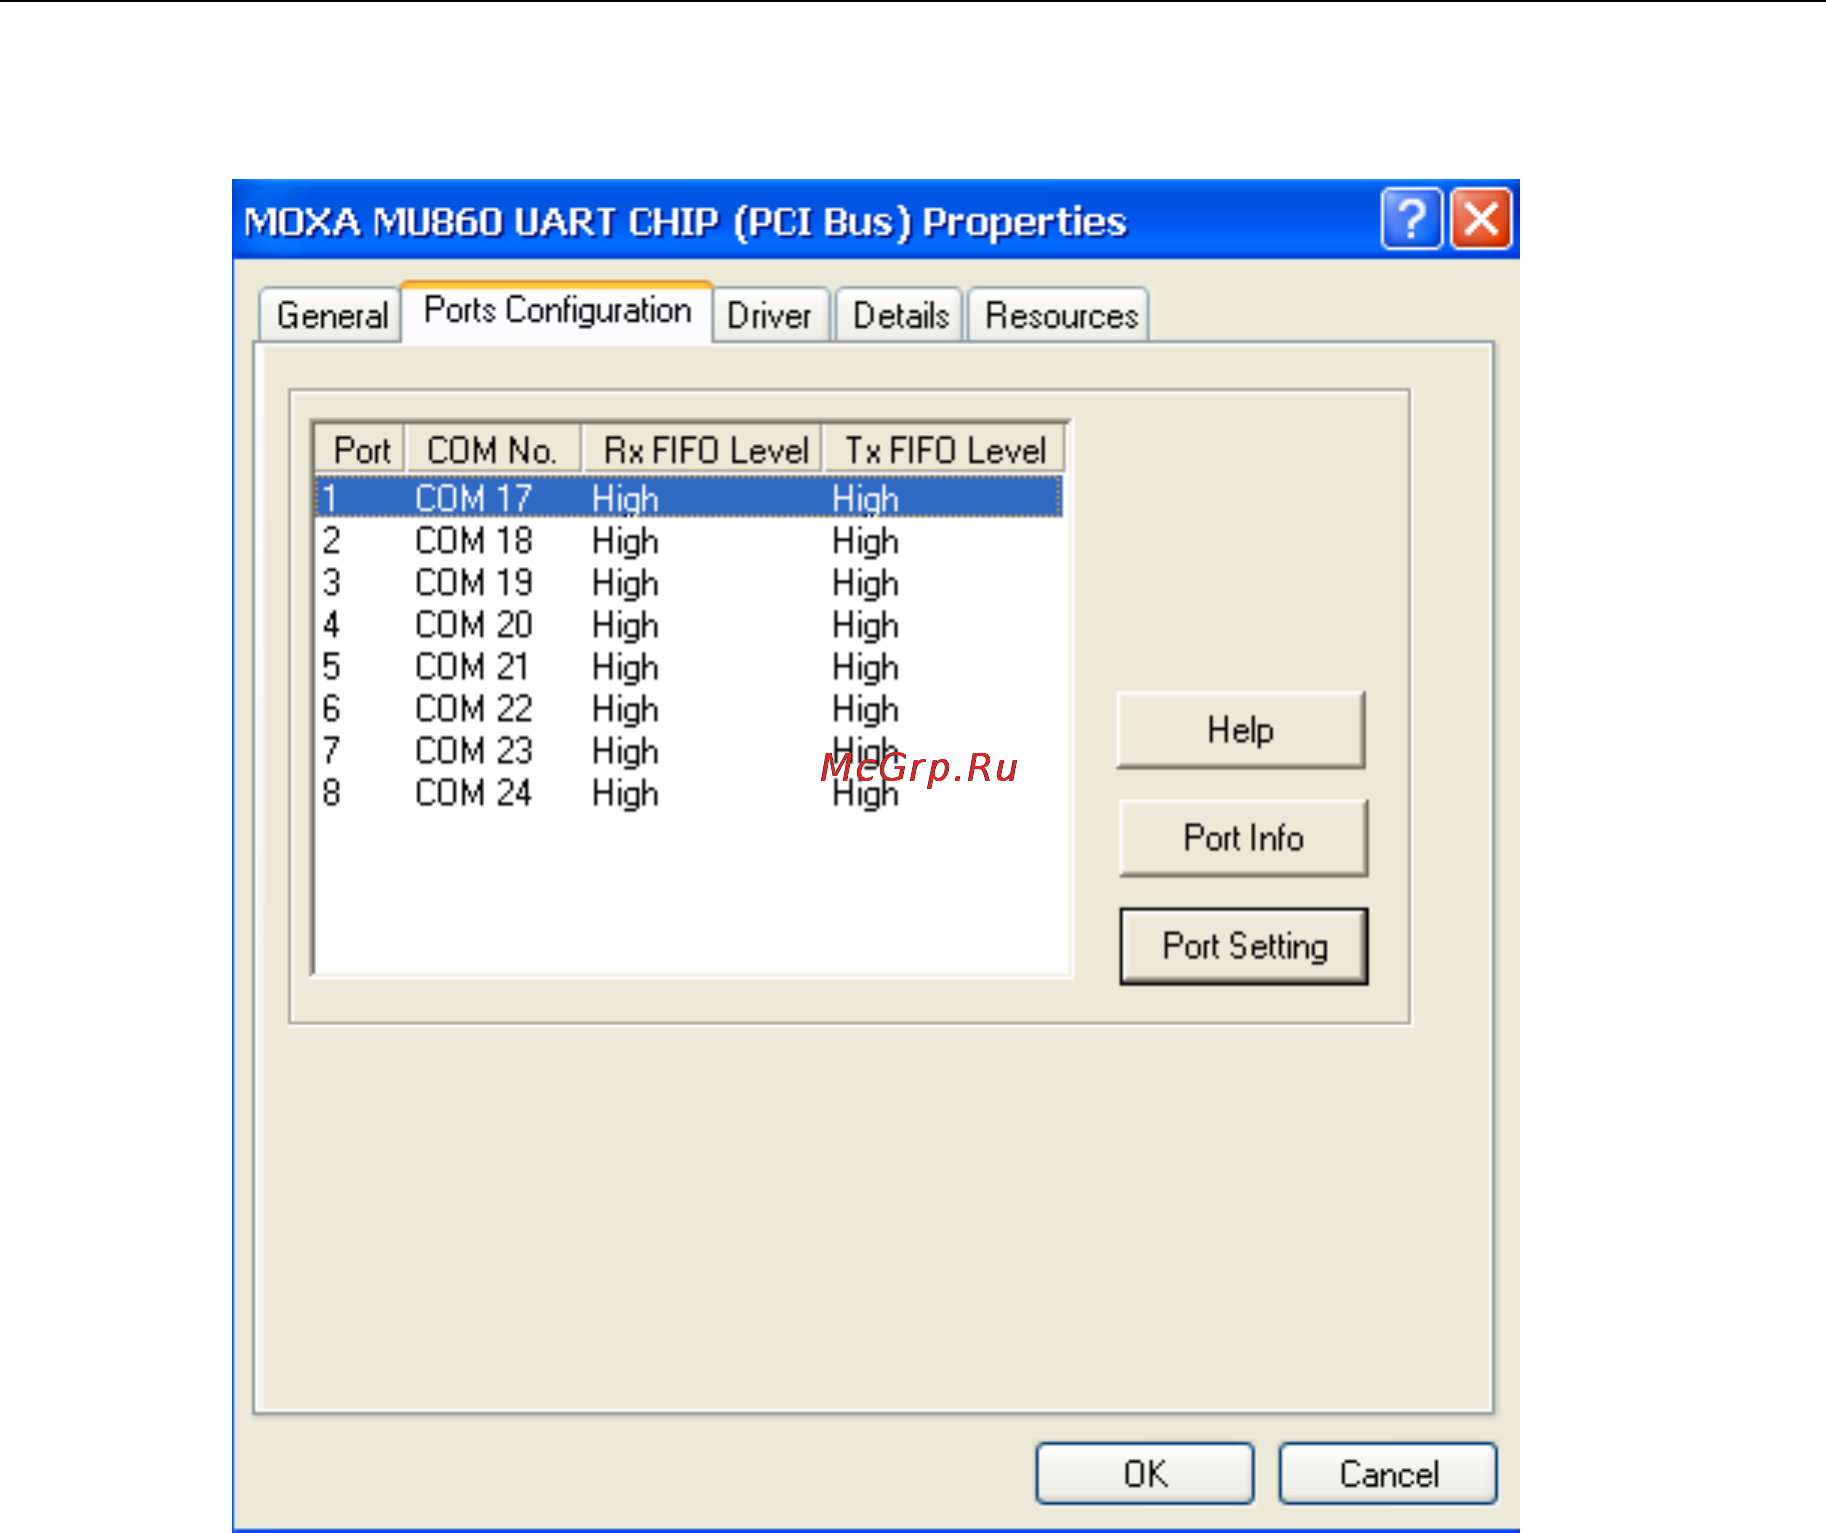The width and height of the screenshot is (1826, 1533).
Task: Select the Ports Configuration tab
Action: (557, 311)
